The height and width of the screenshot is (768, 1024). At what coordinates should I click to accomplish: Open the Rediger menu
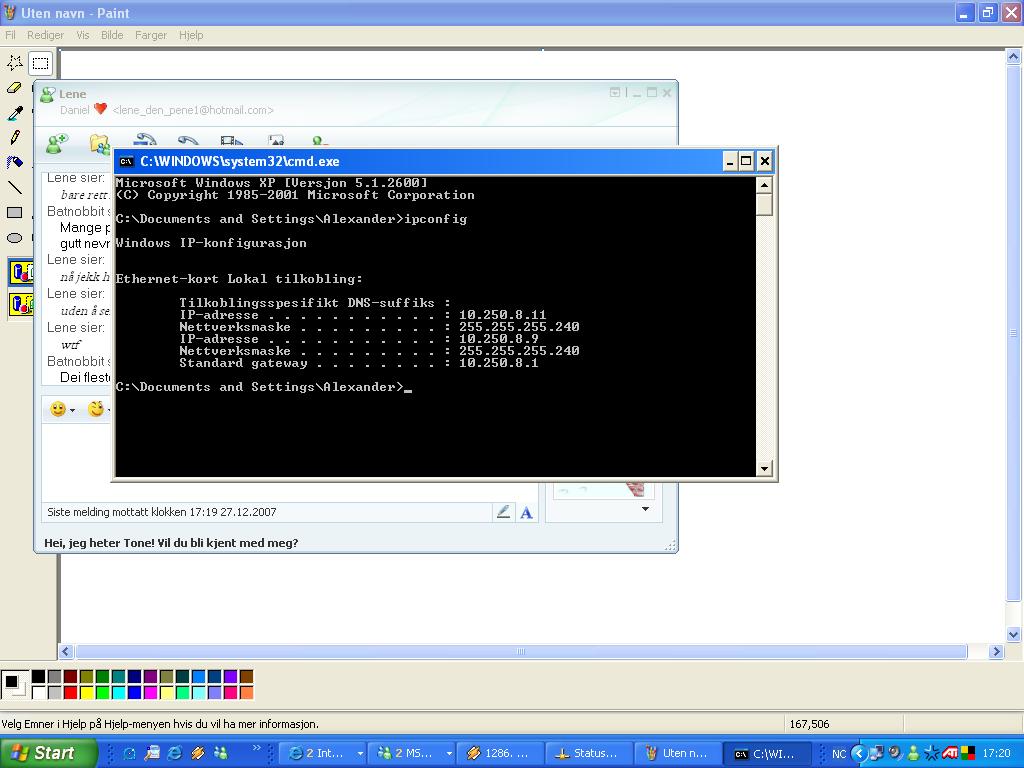pos(45,35)
